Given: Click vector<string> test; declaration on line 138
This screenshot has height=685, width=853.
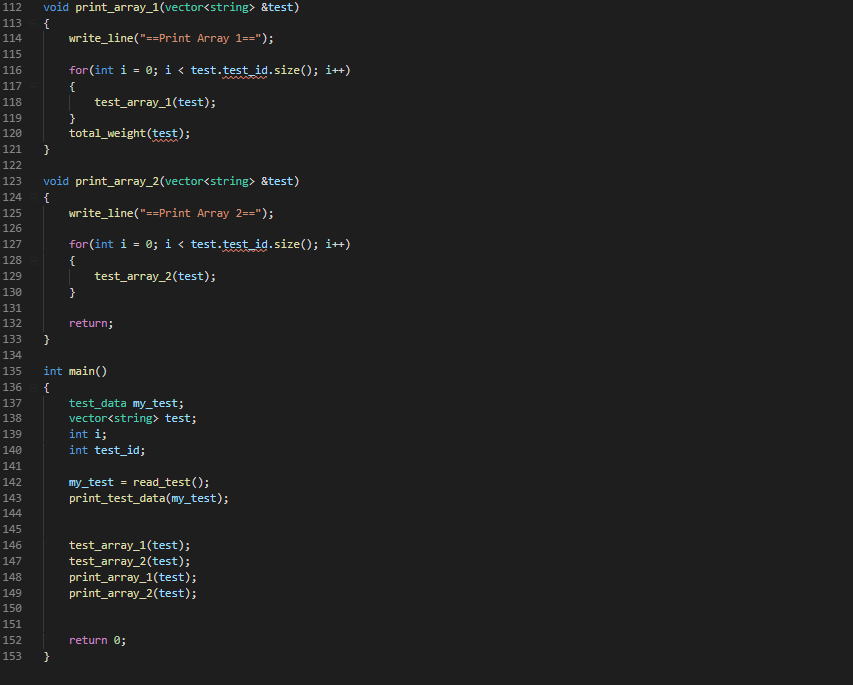Looking at the screenshot, I should (133, 418).
